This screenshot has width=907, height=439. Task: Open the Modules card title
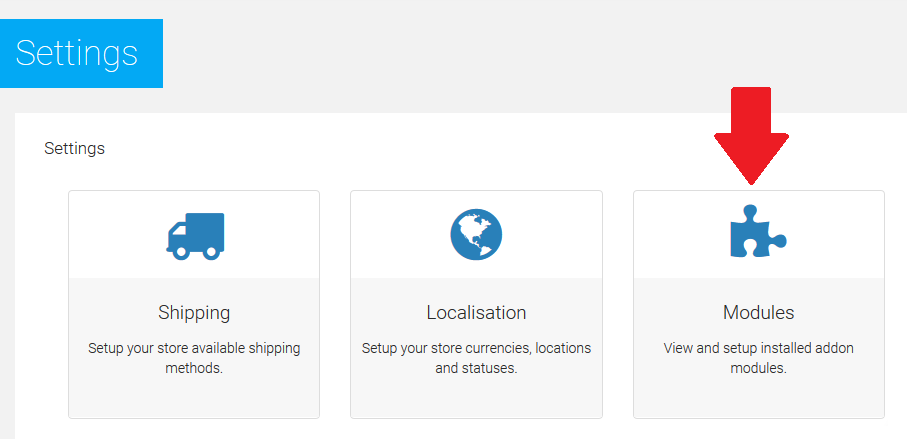[758, 313]
